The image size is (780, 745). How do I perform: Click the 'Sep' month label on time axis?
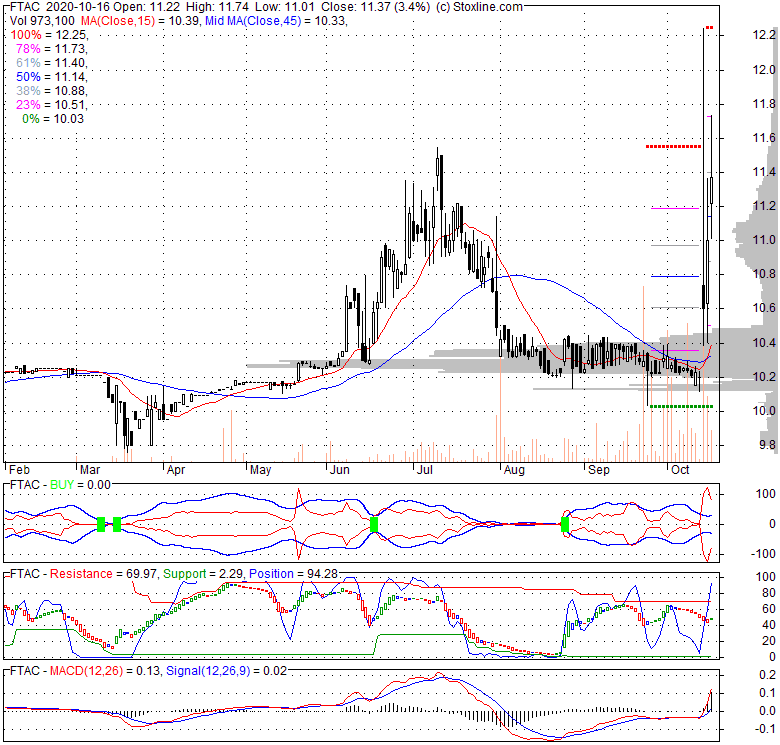tap(599, 470)
